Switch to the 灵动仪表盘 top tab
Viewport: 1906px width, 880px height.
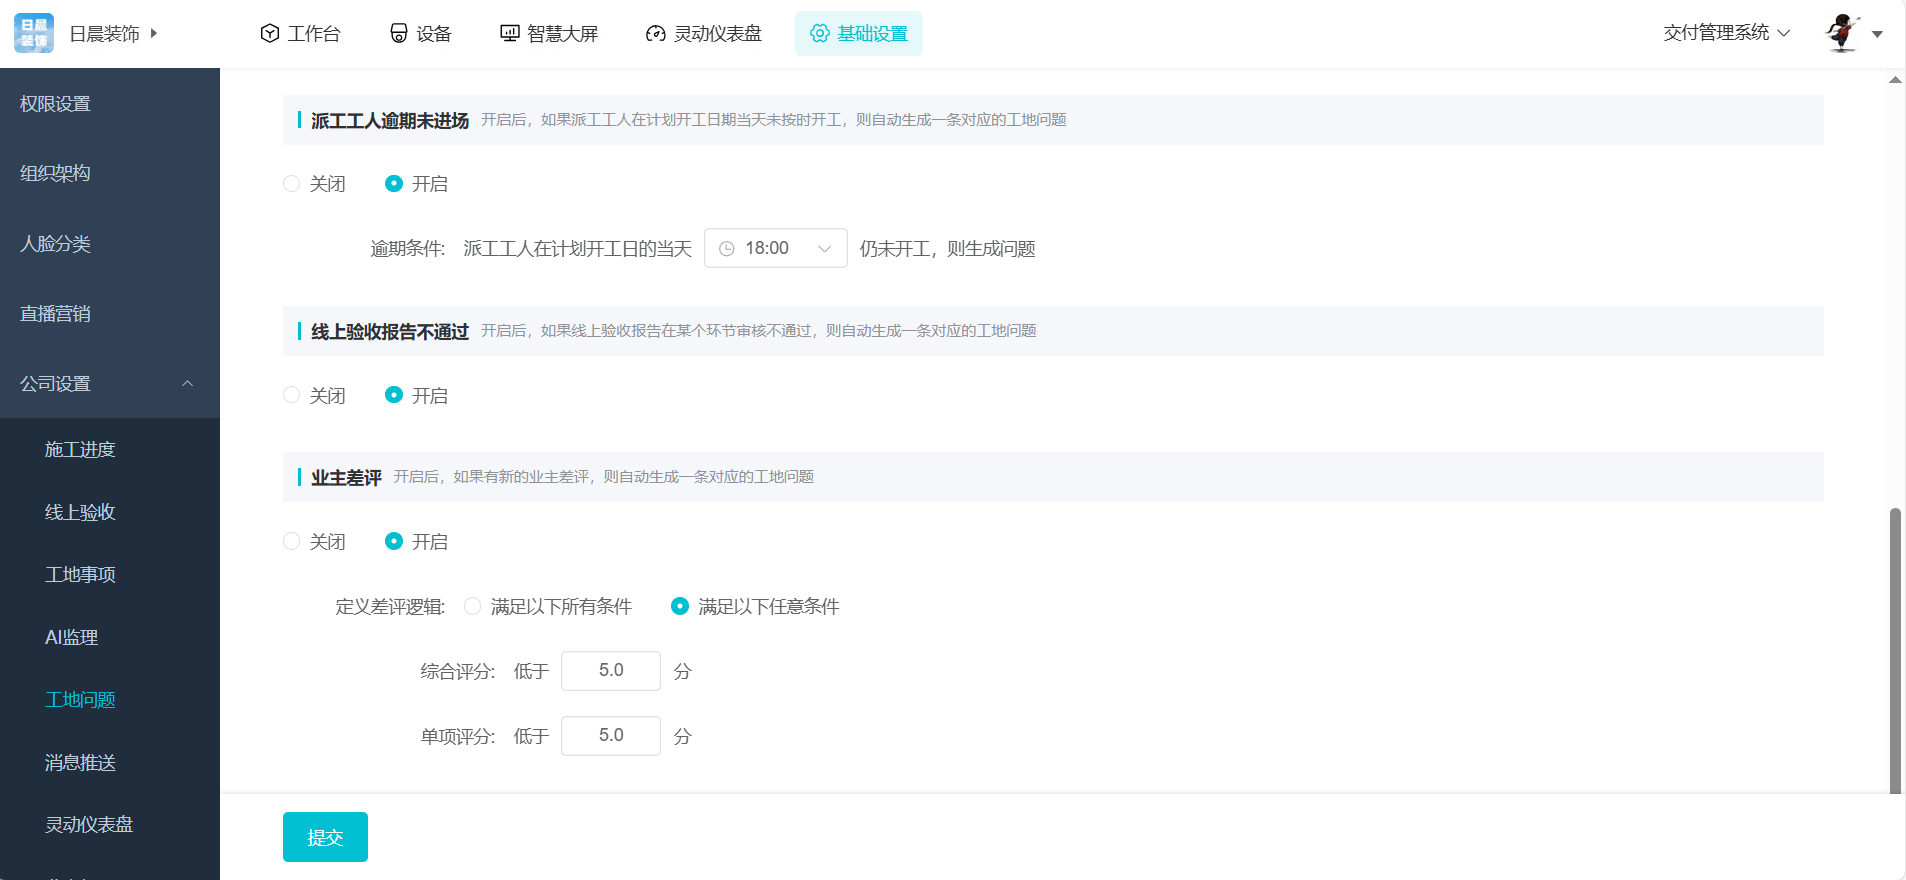(704, 33)
